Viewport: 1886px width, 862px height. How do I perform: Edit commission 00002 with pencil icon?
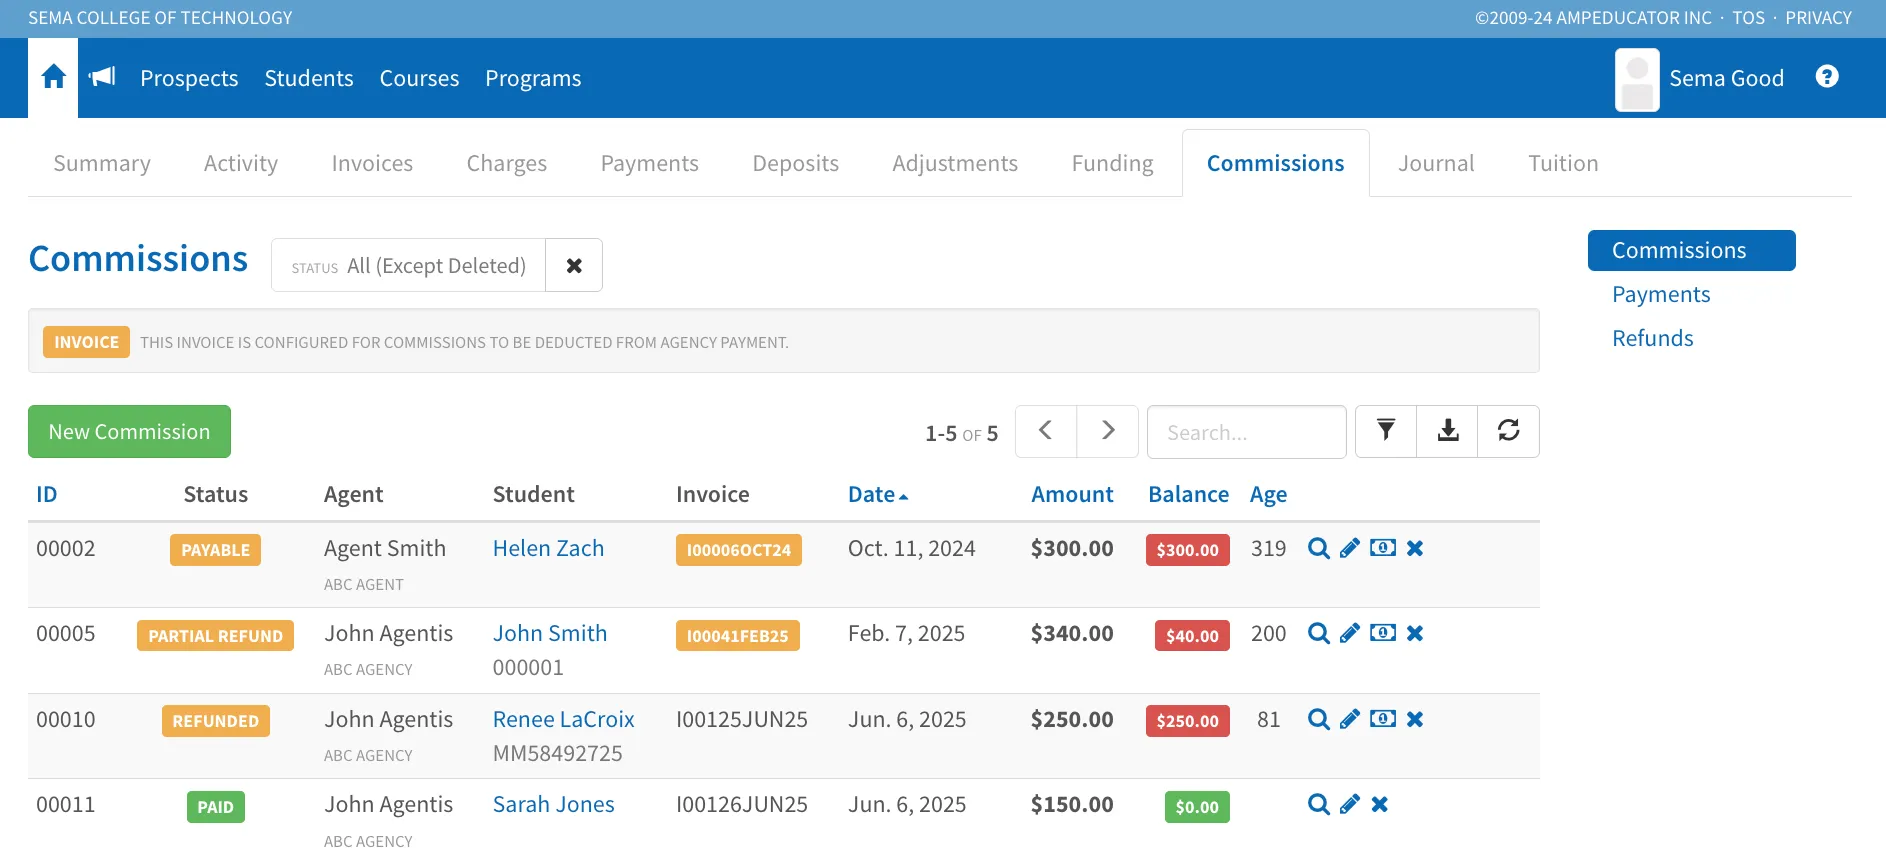pos(1350,548)
